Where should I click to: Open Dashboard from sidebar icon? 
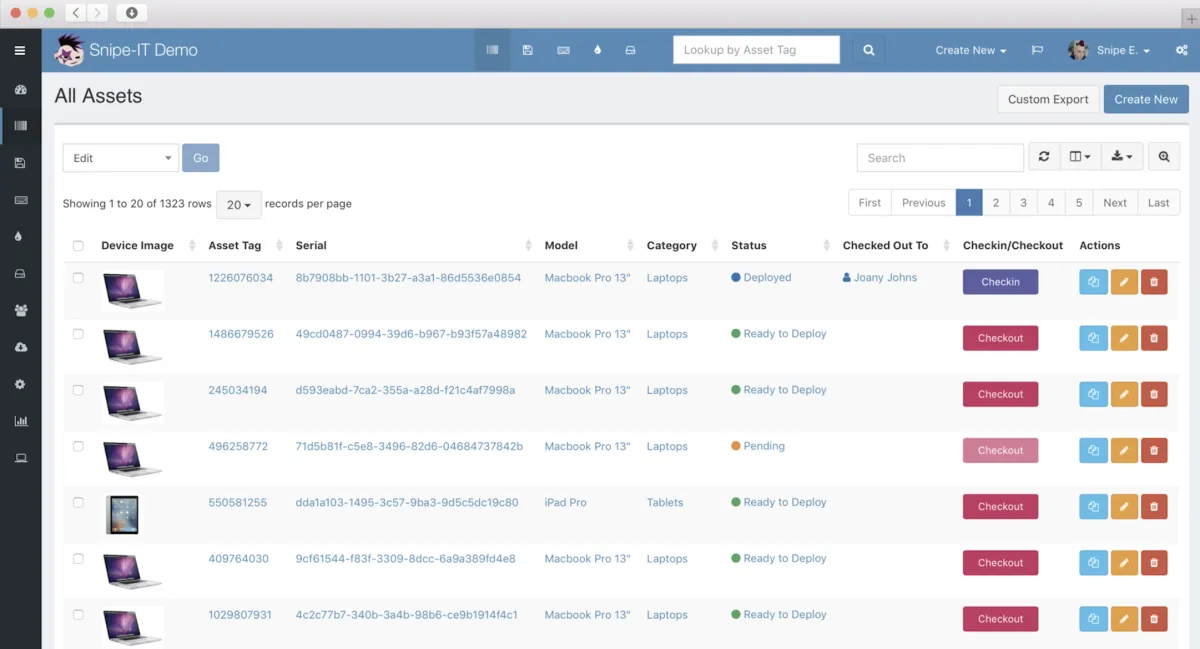pyautogui.click(x=20, y=89)
